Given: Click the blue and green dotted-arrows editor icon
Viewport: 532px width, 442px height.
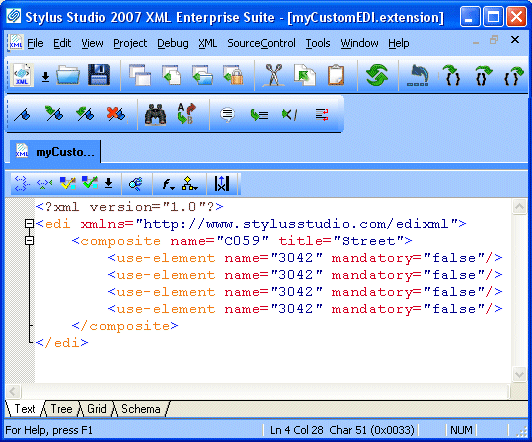Looking at the screenshot, I should [x=44, y=184].
